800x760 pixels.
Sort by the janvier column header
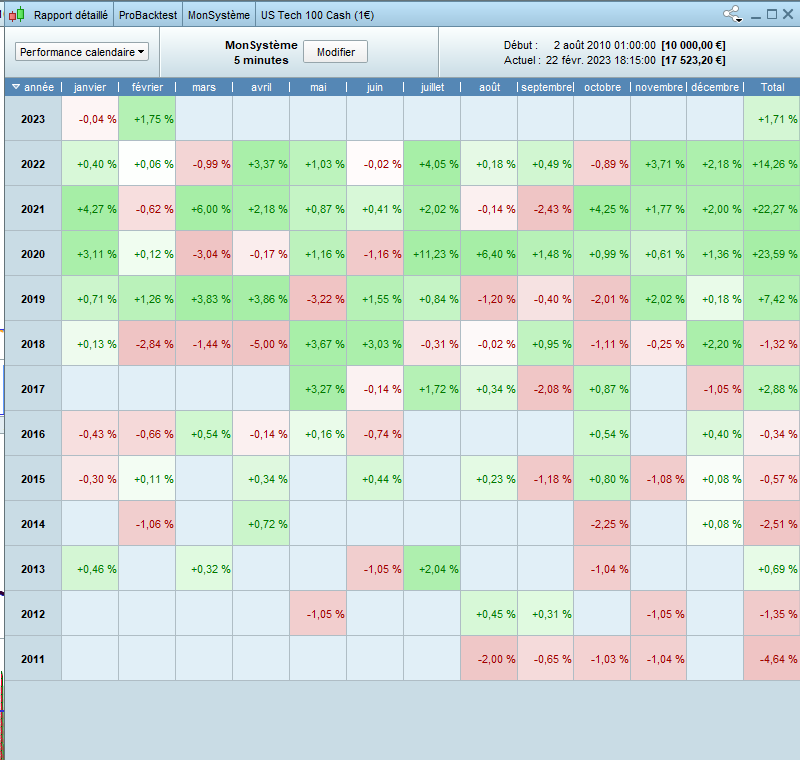pyautogui.click(x=90, y=87)
